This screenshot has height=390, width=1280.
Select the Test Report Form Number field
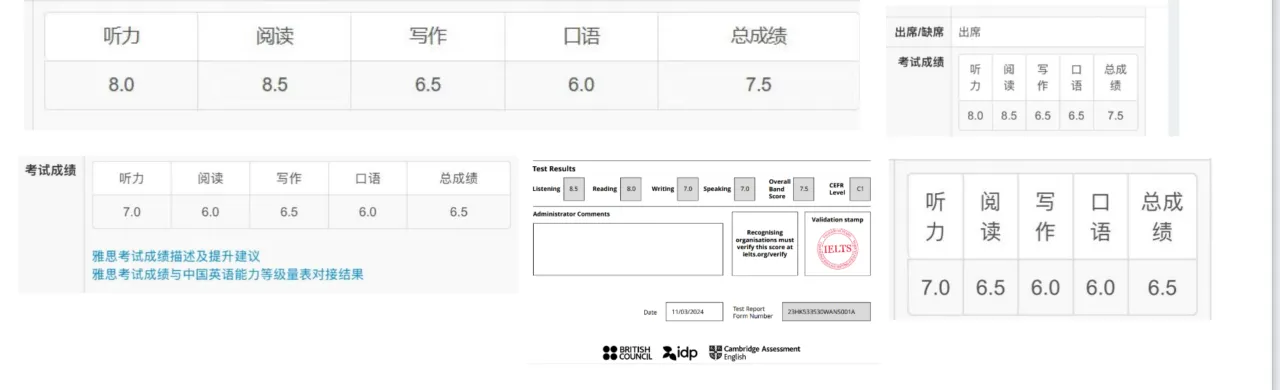826,312
